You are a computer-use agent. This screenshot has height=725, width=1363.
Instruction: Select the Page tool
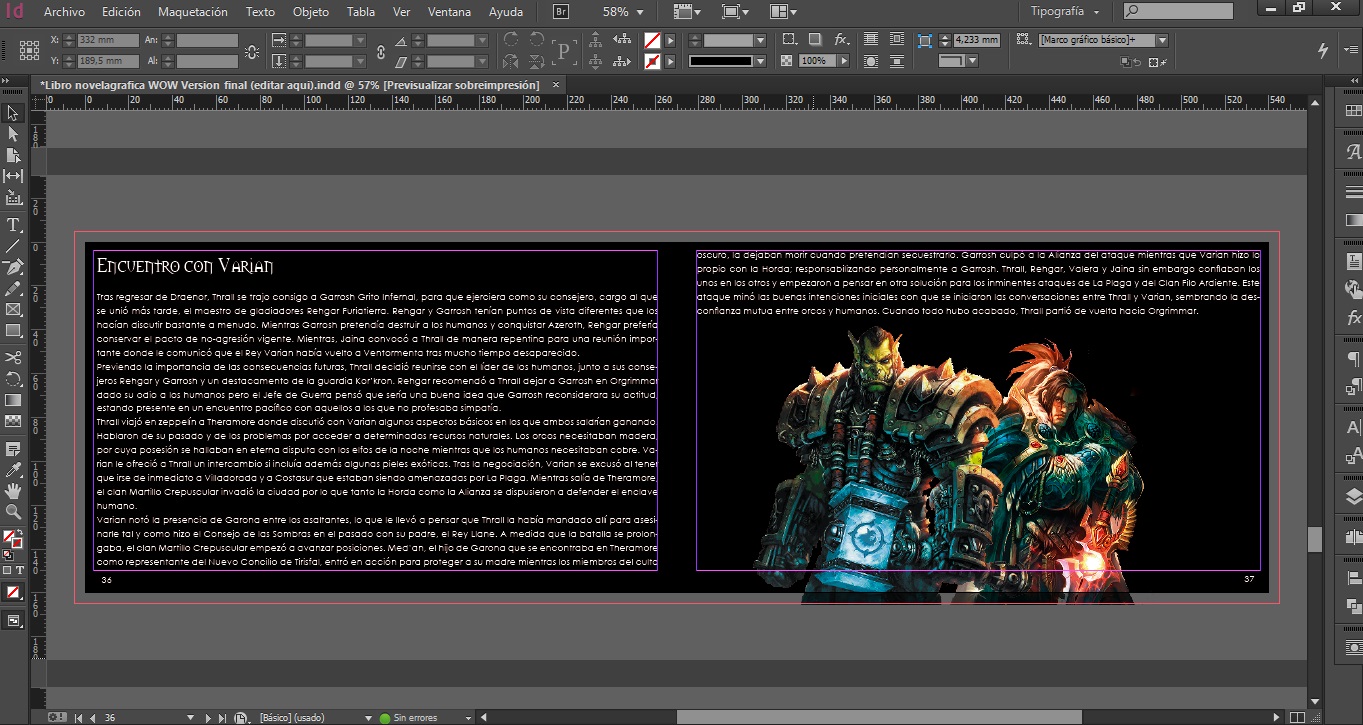click(x=13, y=155)
